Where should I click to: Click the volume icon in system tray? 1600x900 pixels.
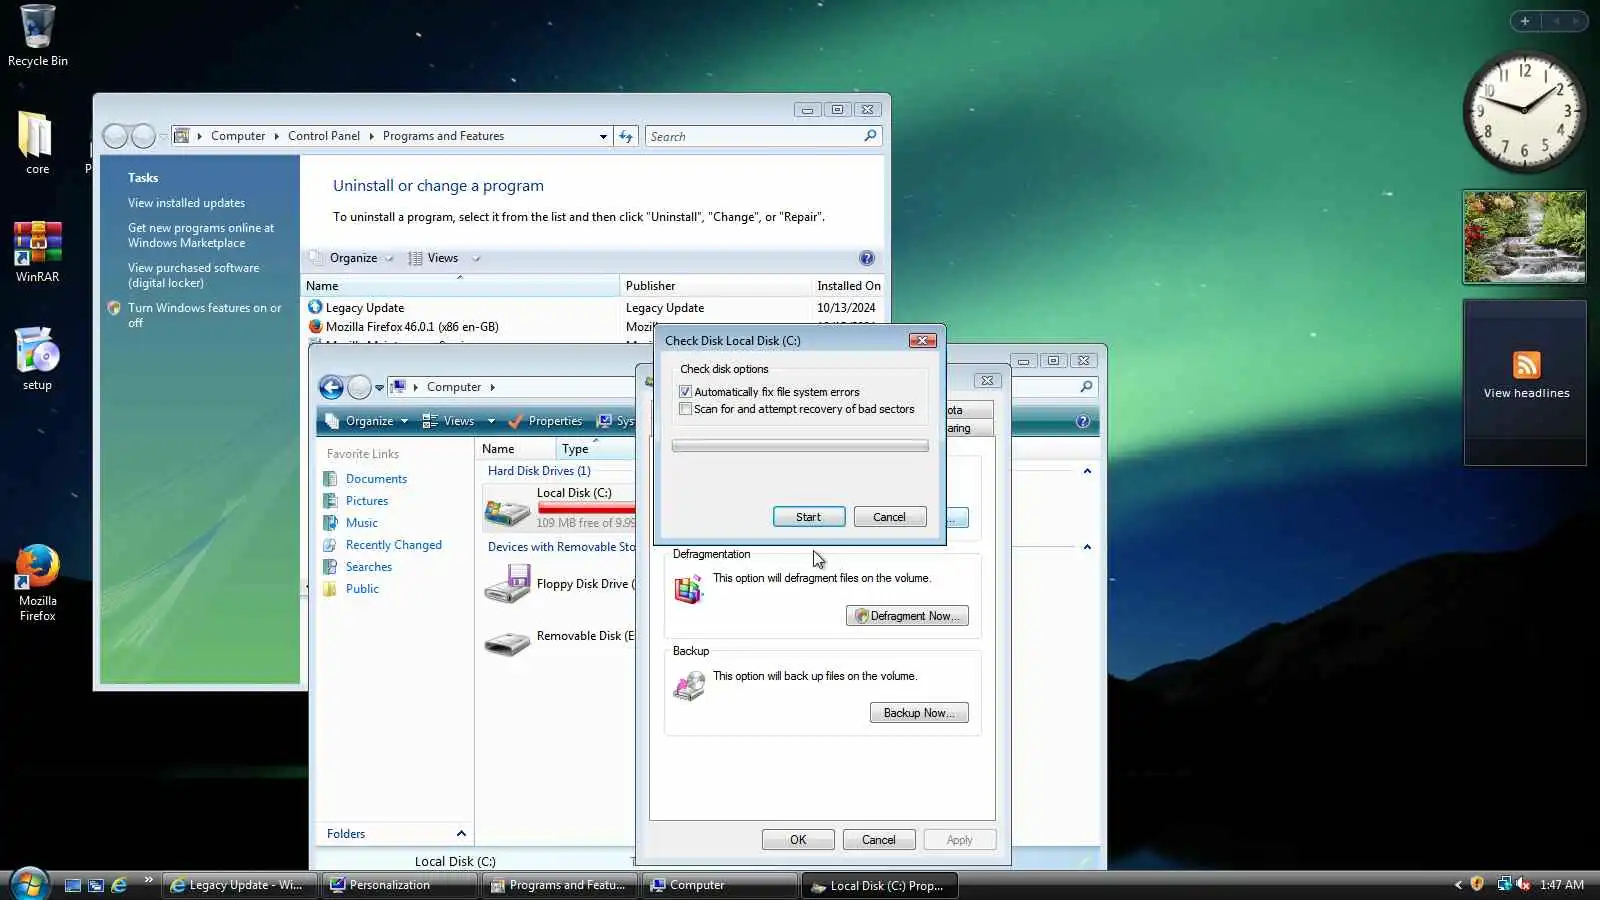pyautogui.click(x=1522, y=884)
